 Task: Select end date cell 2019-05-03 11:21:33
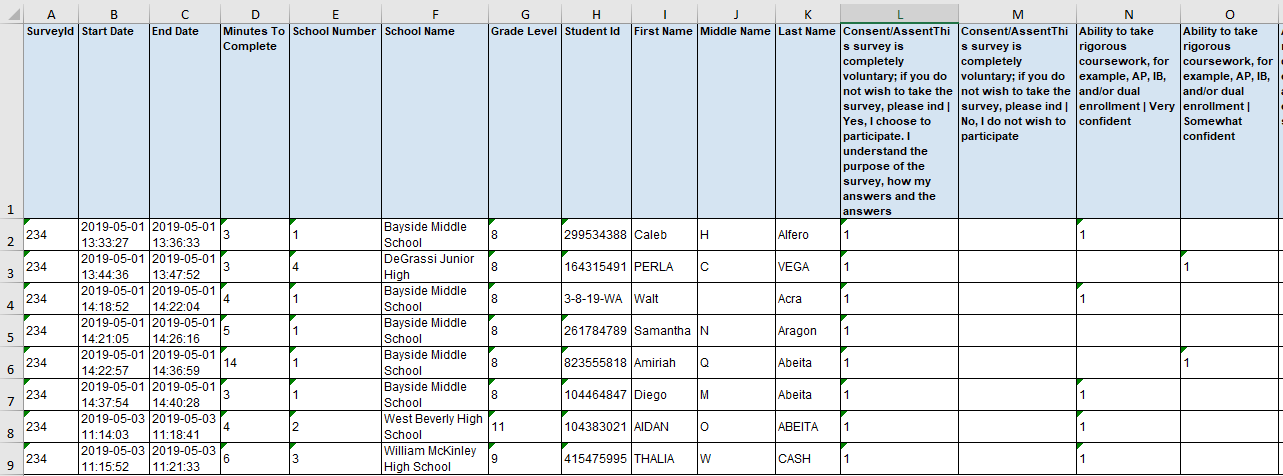tap(185, 459)
